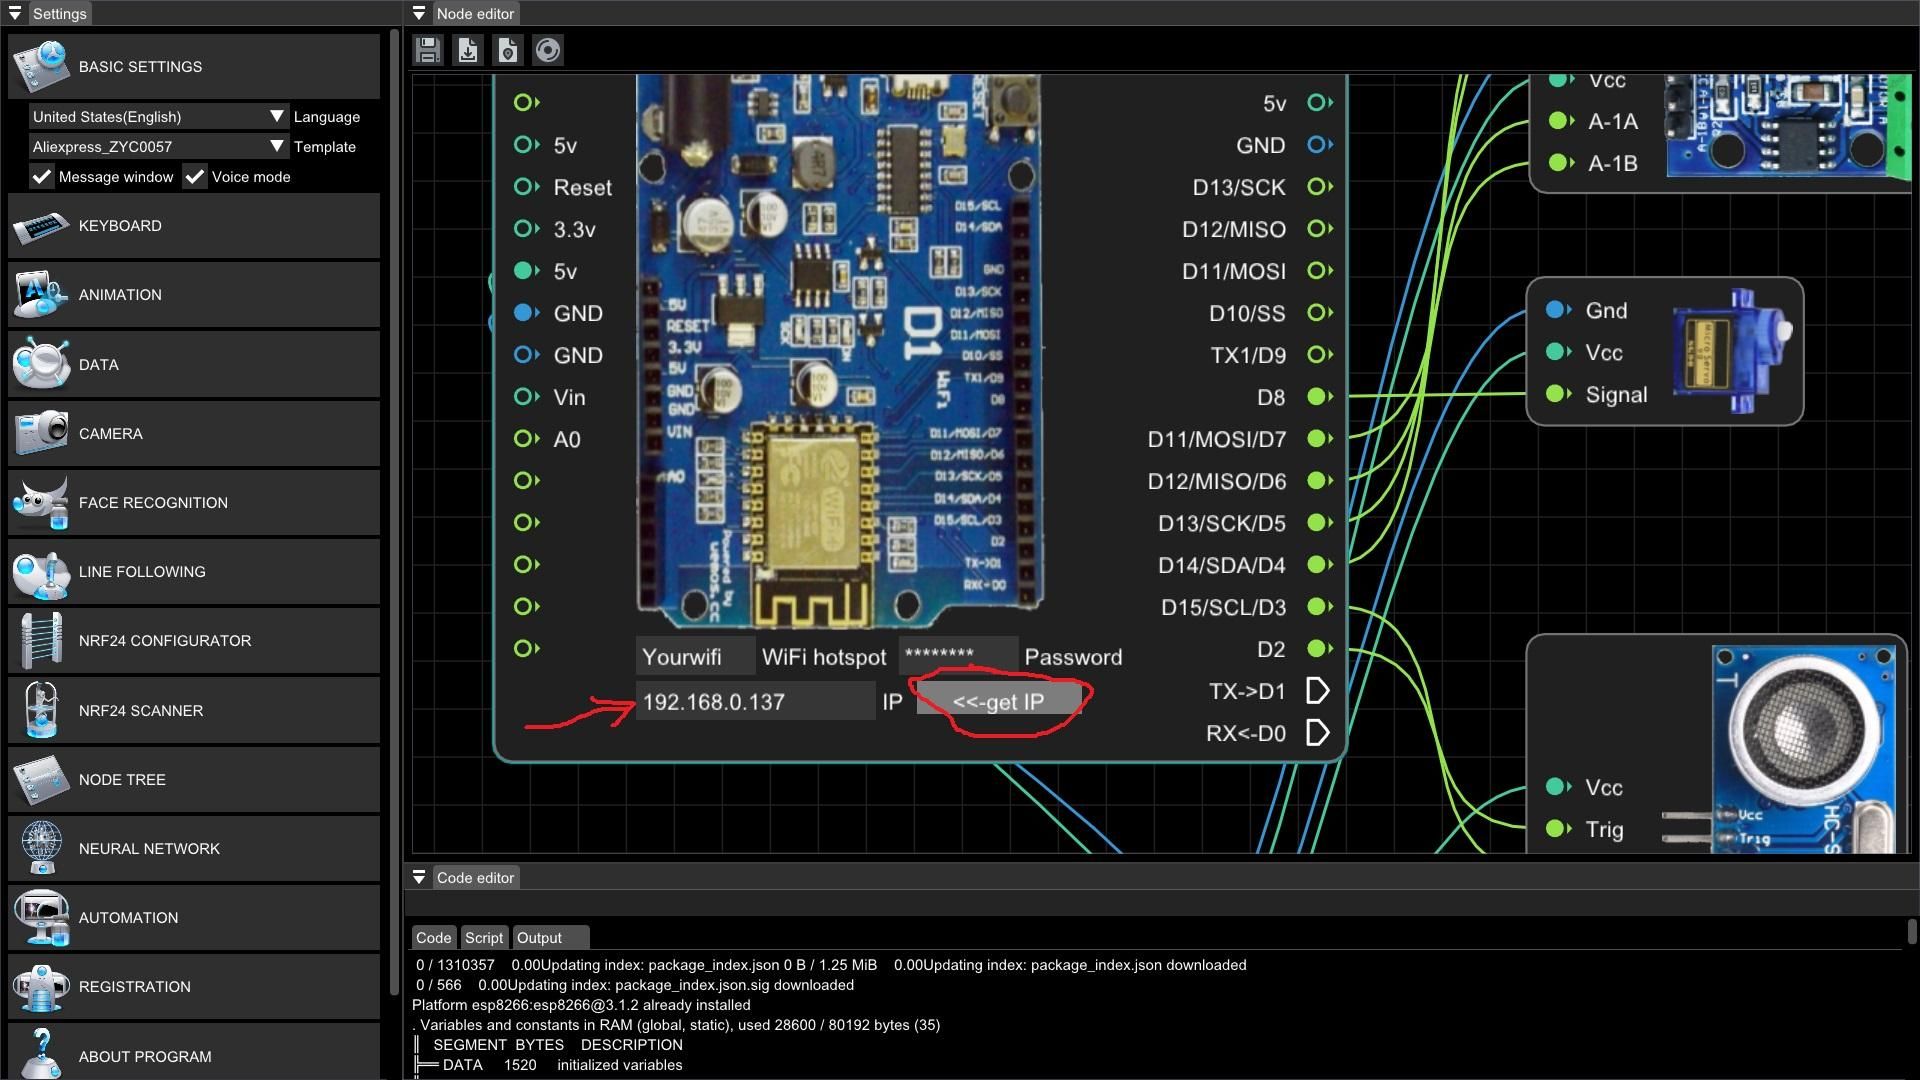Screen dimensions: 1920x1080
Task: Open the NRF24 SCANNER section
Action: [x=194, y=710]
